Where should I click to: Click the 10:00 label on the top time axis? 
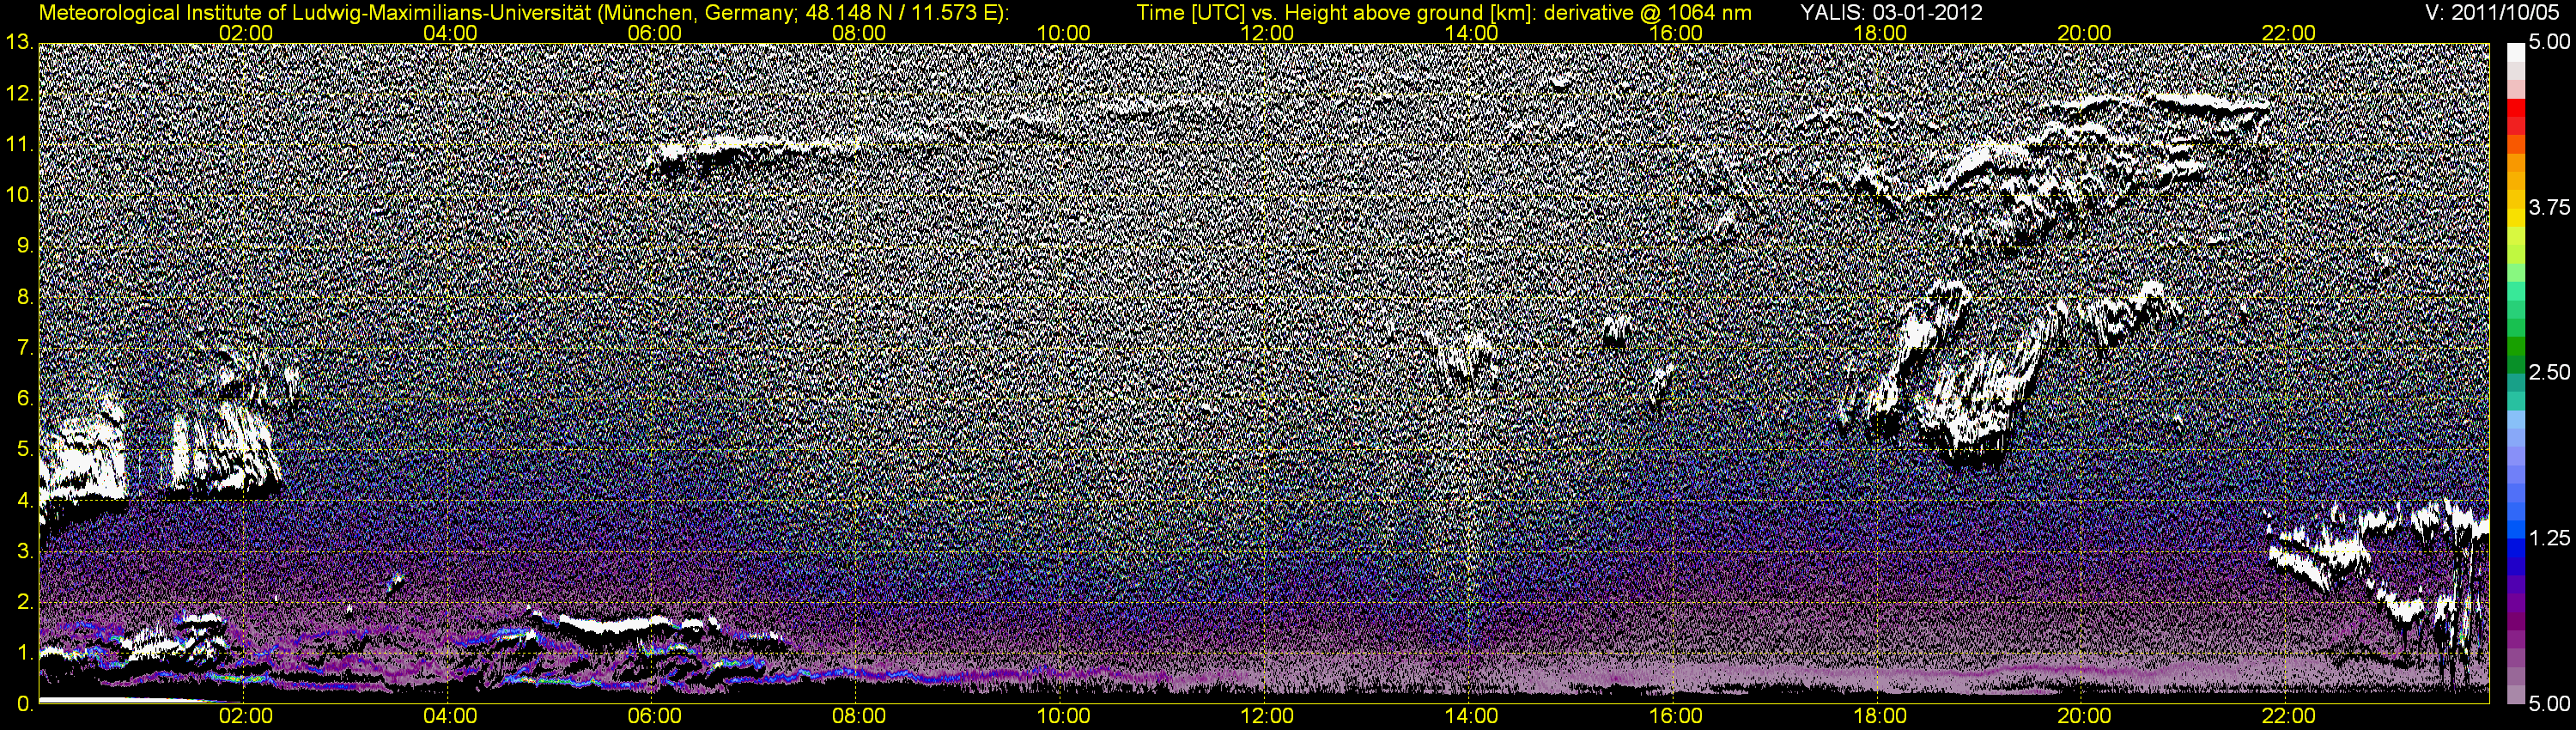coord(1063,33)
